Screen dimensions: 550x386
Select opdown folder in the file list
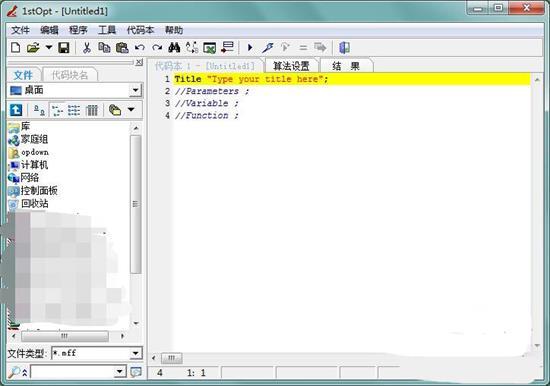[28, 152]
